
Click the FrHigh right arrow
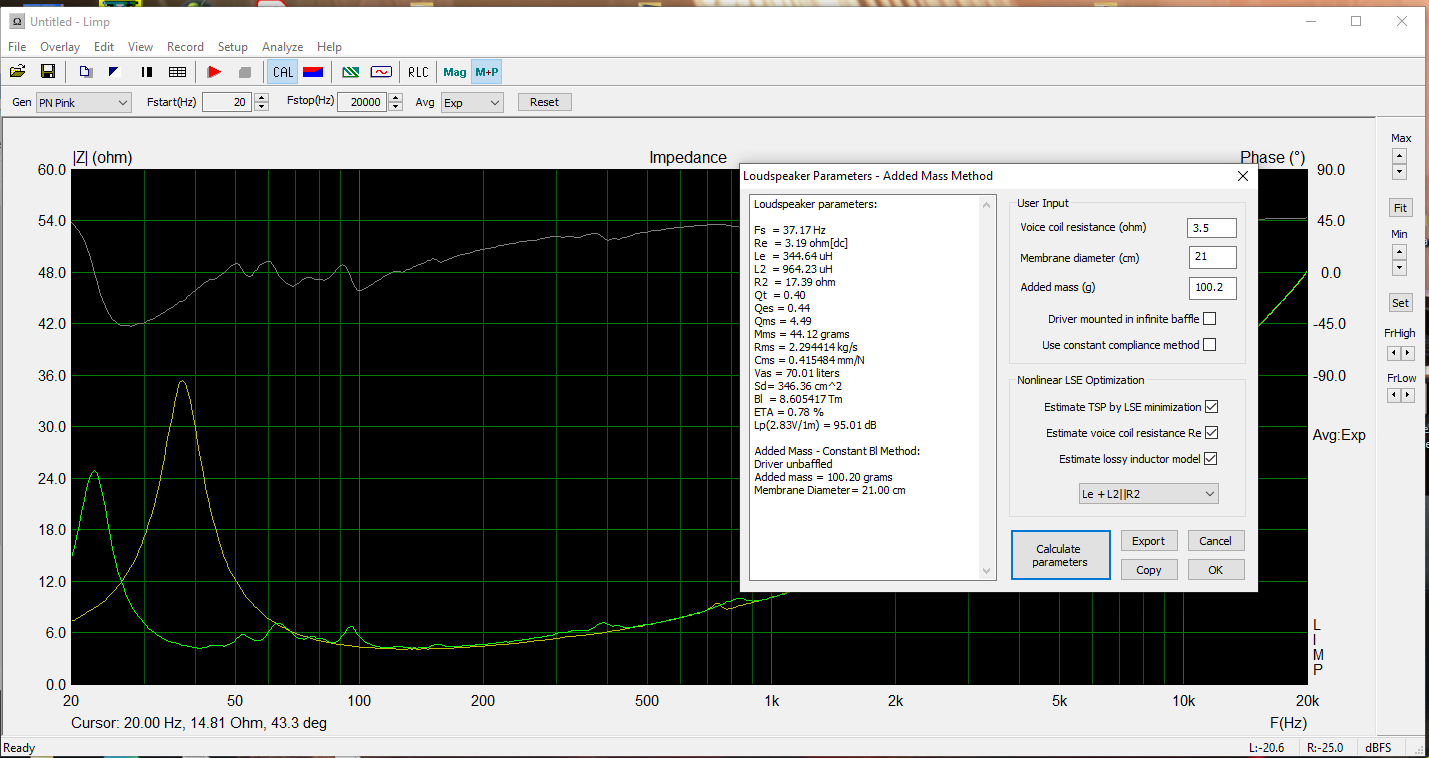[1408, 353]
